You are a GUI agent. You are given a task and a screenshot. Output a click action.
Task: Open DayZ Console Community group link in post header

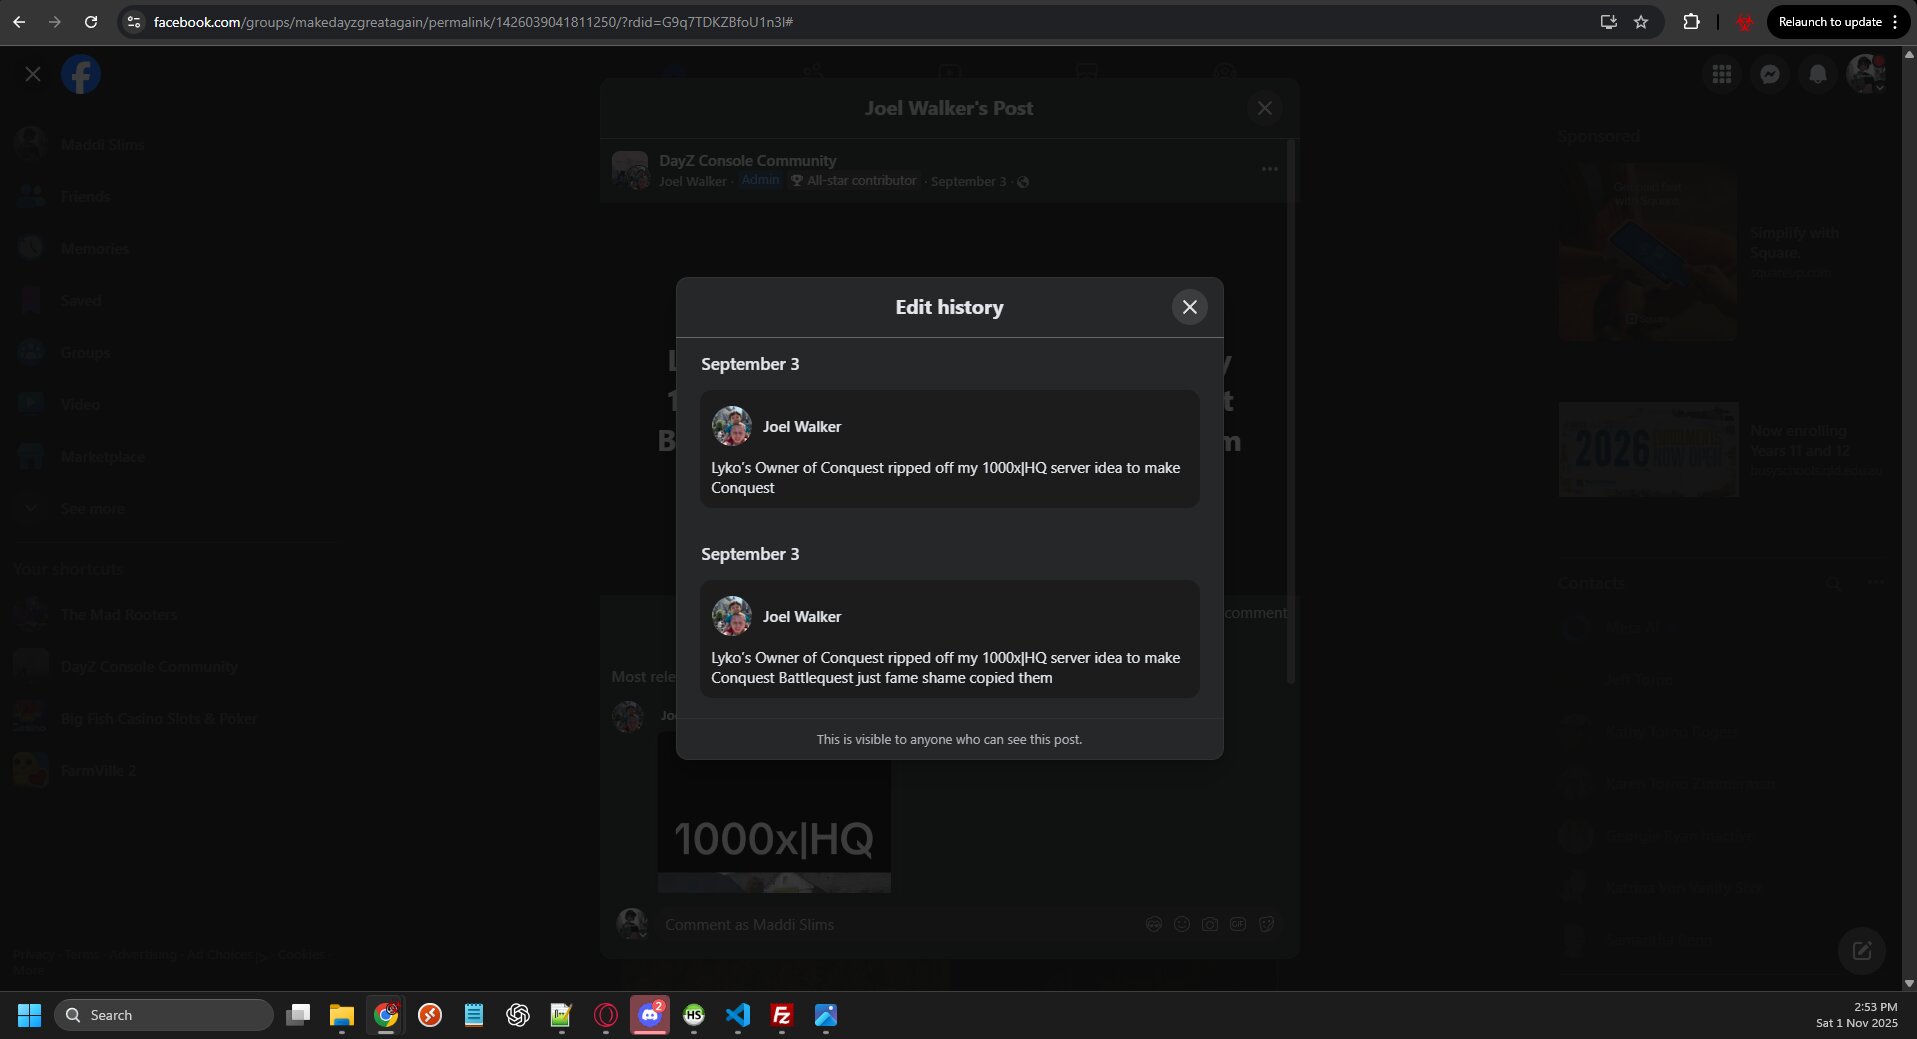747,160
